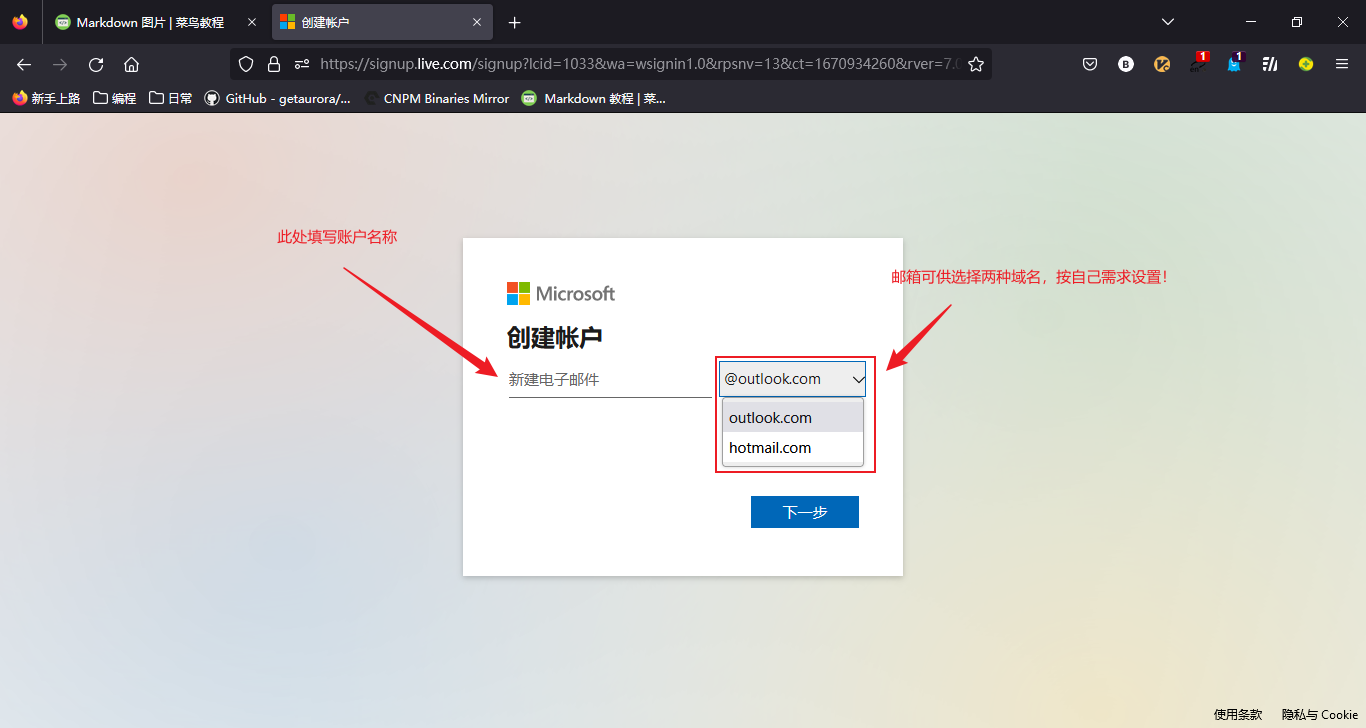Choose outlook.com from the domain list
Screen dimensions: 1366x728
pyautogui.click(x=793, y=418)
